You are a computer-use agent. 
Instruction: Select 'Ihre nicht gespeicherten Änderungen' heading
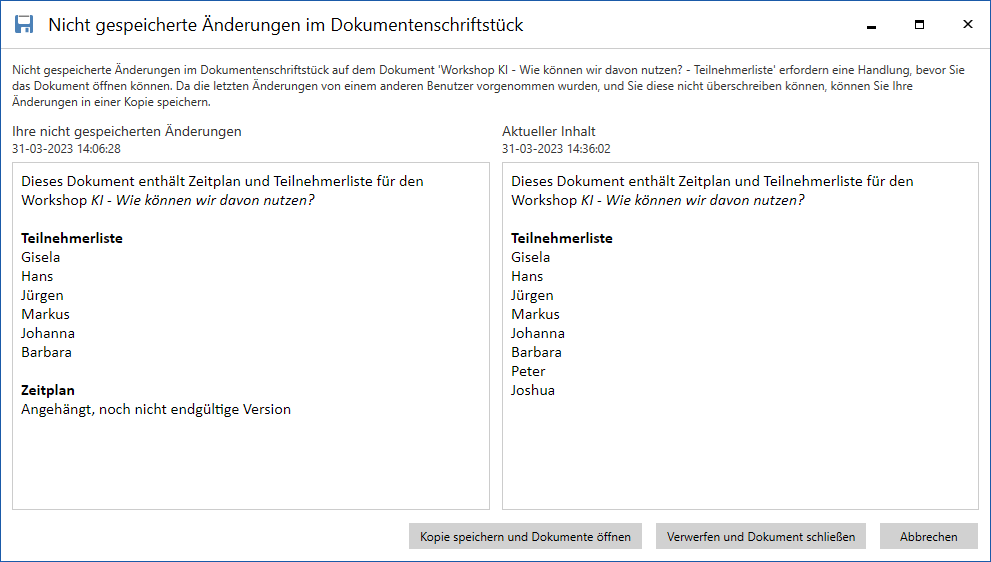pyautogui.click(x=127, y=131)
